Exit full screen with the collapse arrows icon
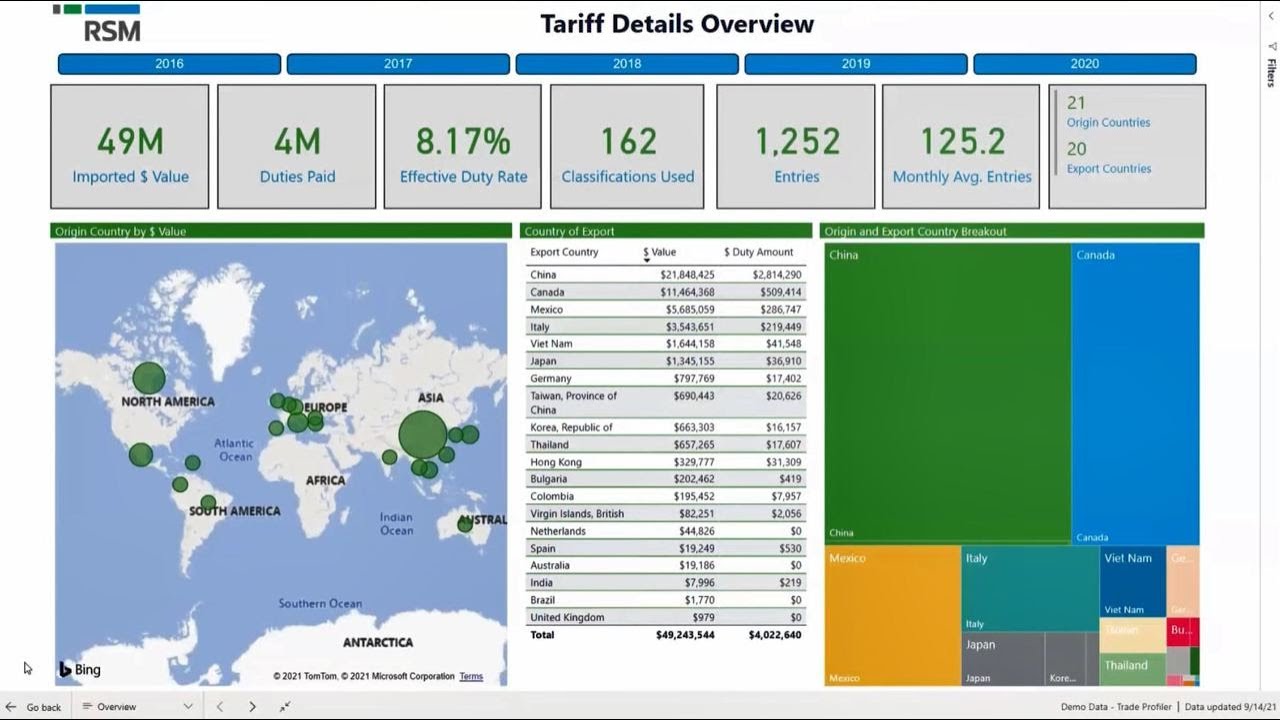Viewport: 1280px width, 720px height. (285, 707)
